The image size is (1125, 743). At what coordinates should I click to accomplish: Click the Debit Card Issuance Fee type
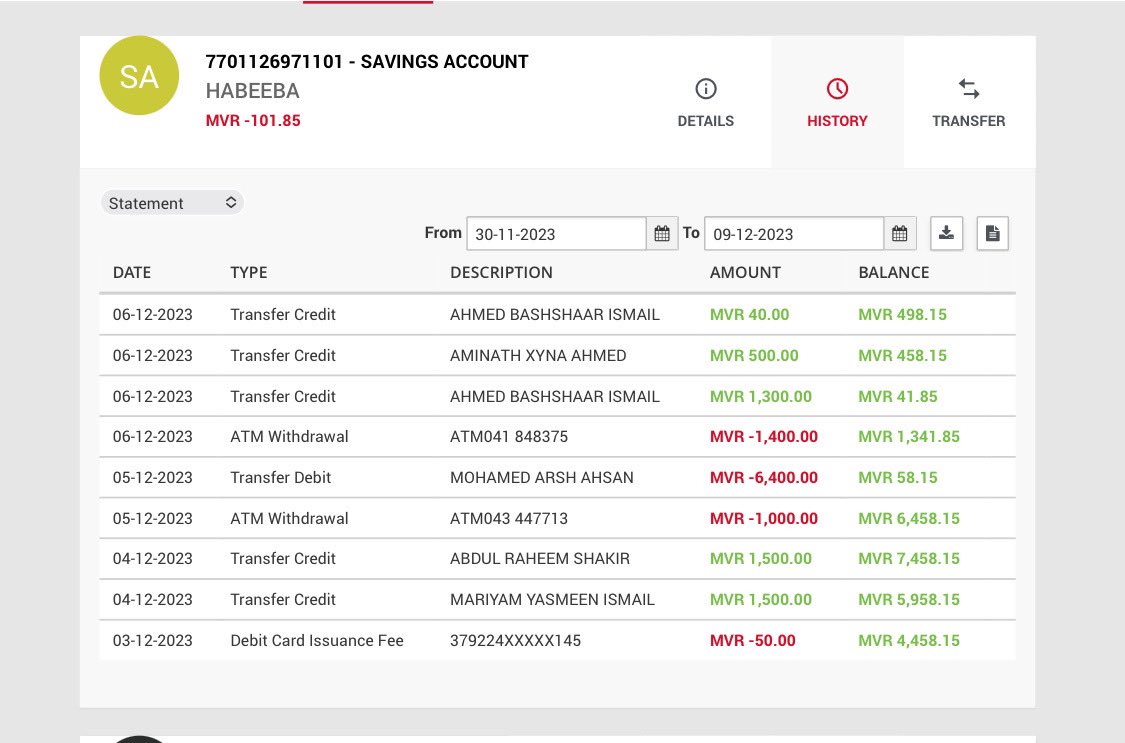coord(317,640)
